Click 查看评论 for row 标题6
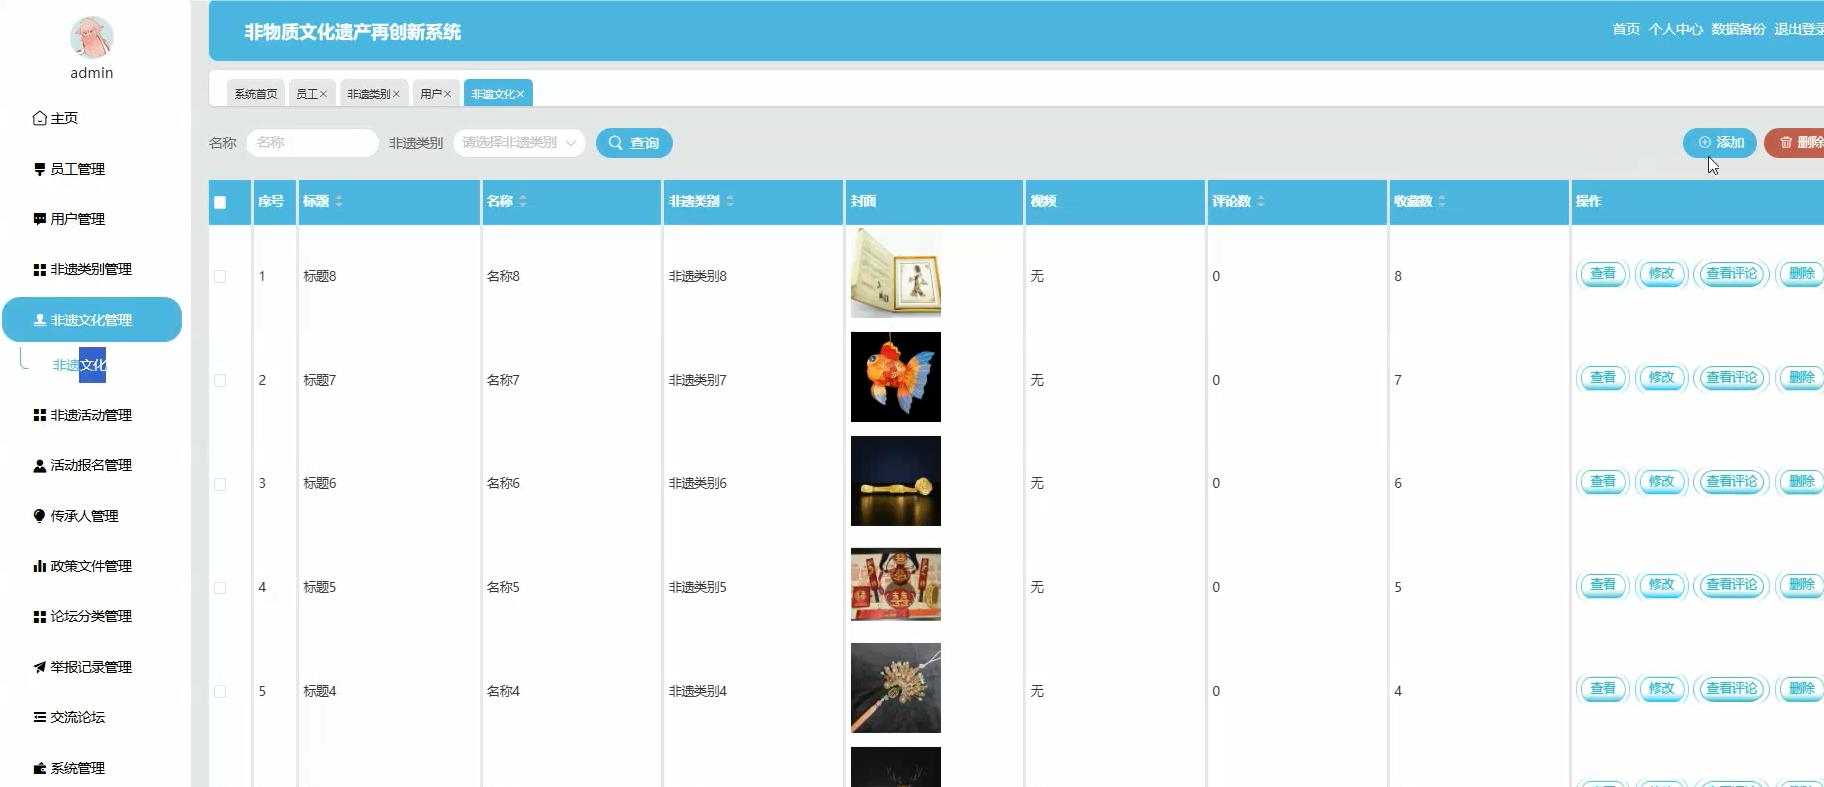This screenshot has width=1824, height=787. coord(1732,482)
